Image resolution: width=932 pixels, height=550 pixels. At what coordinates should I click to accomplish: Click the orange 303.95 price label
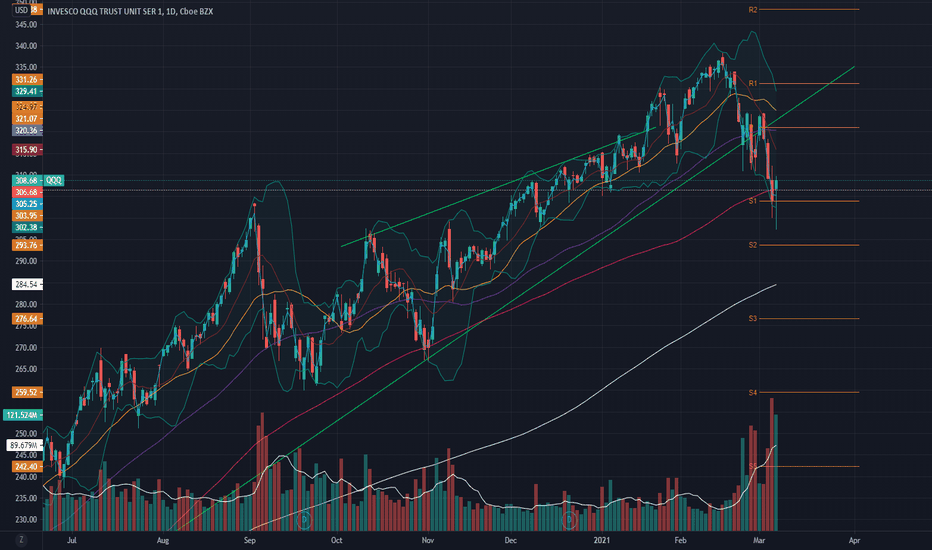click(x=27, y=216)
